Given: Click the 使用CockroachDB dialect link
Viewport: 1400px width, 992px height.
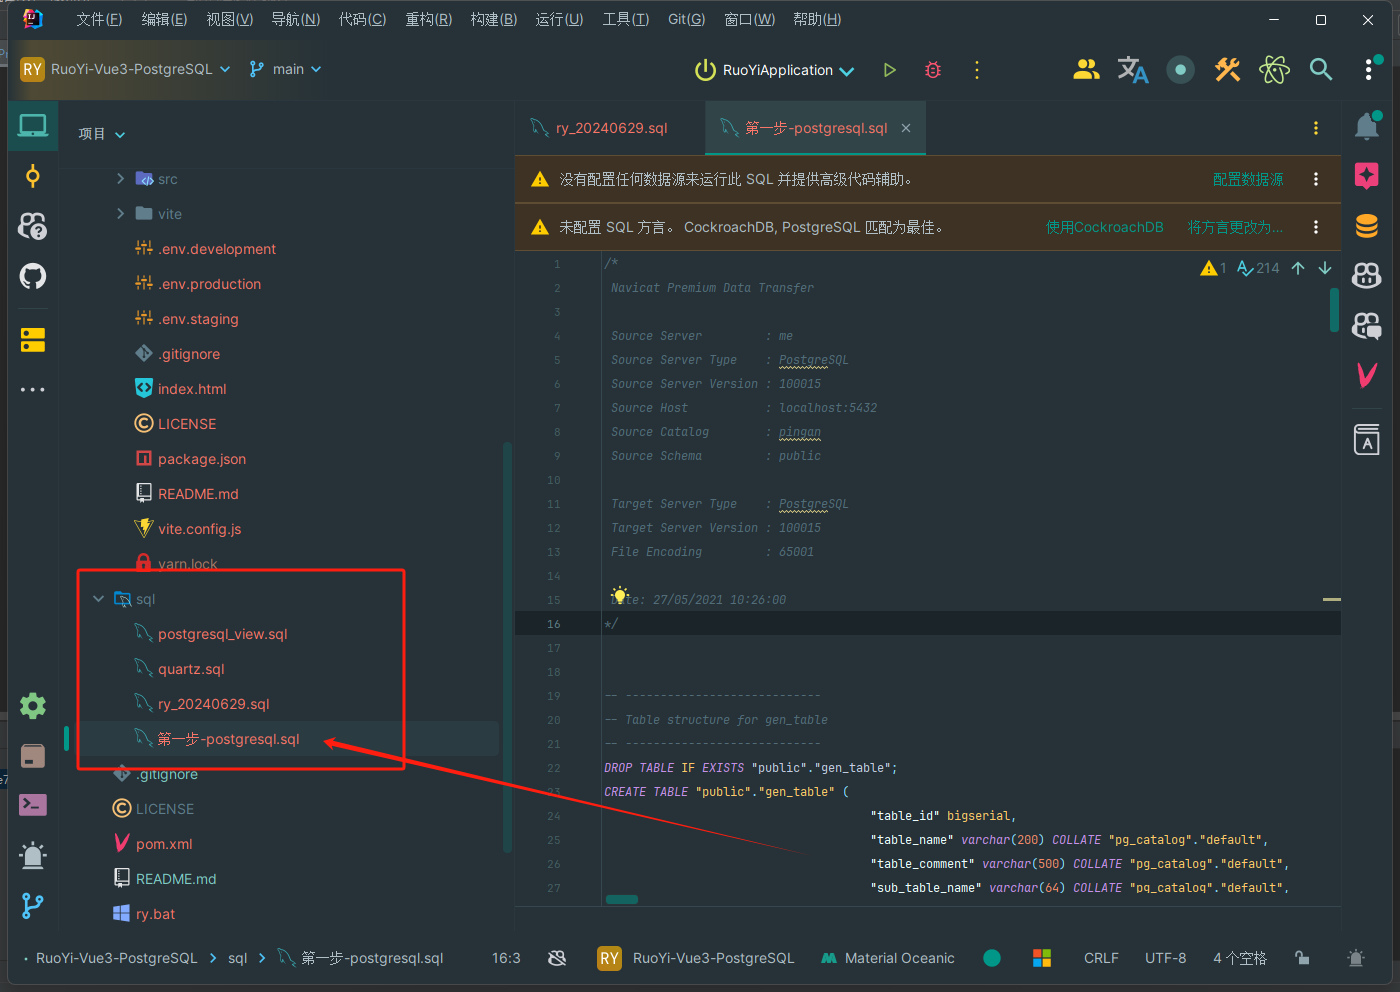Looking at the screenshot, I should pos(1104,227).
